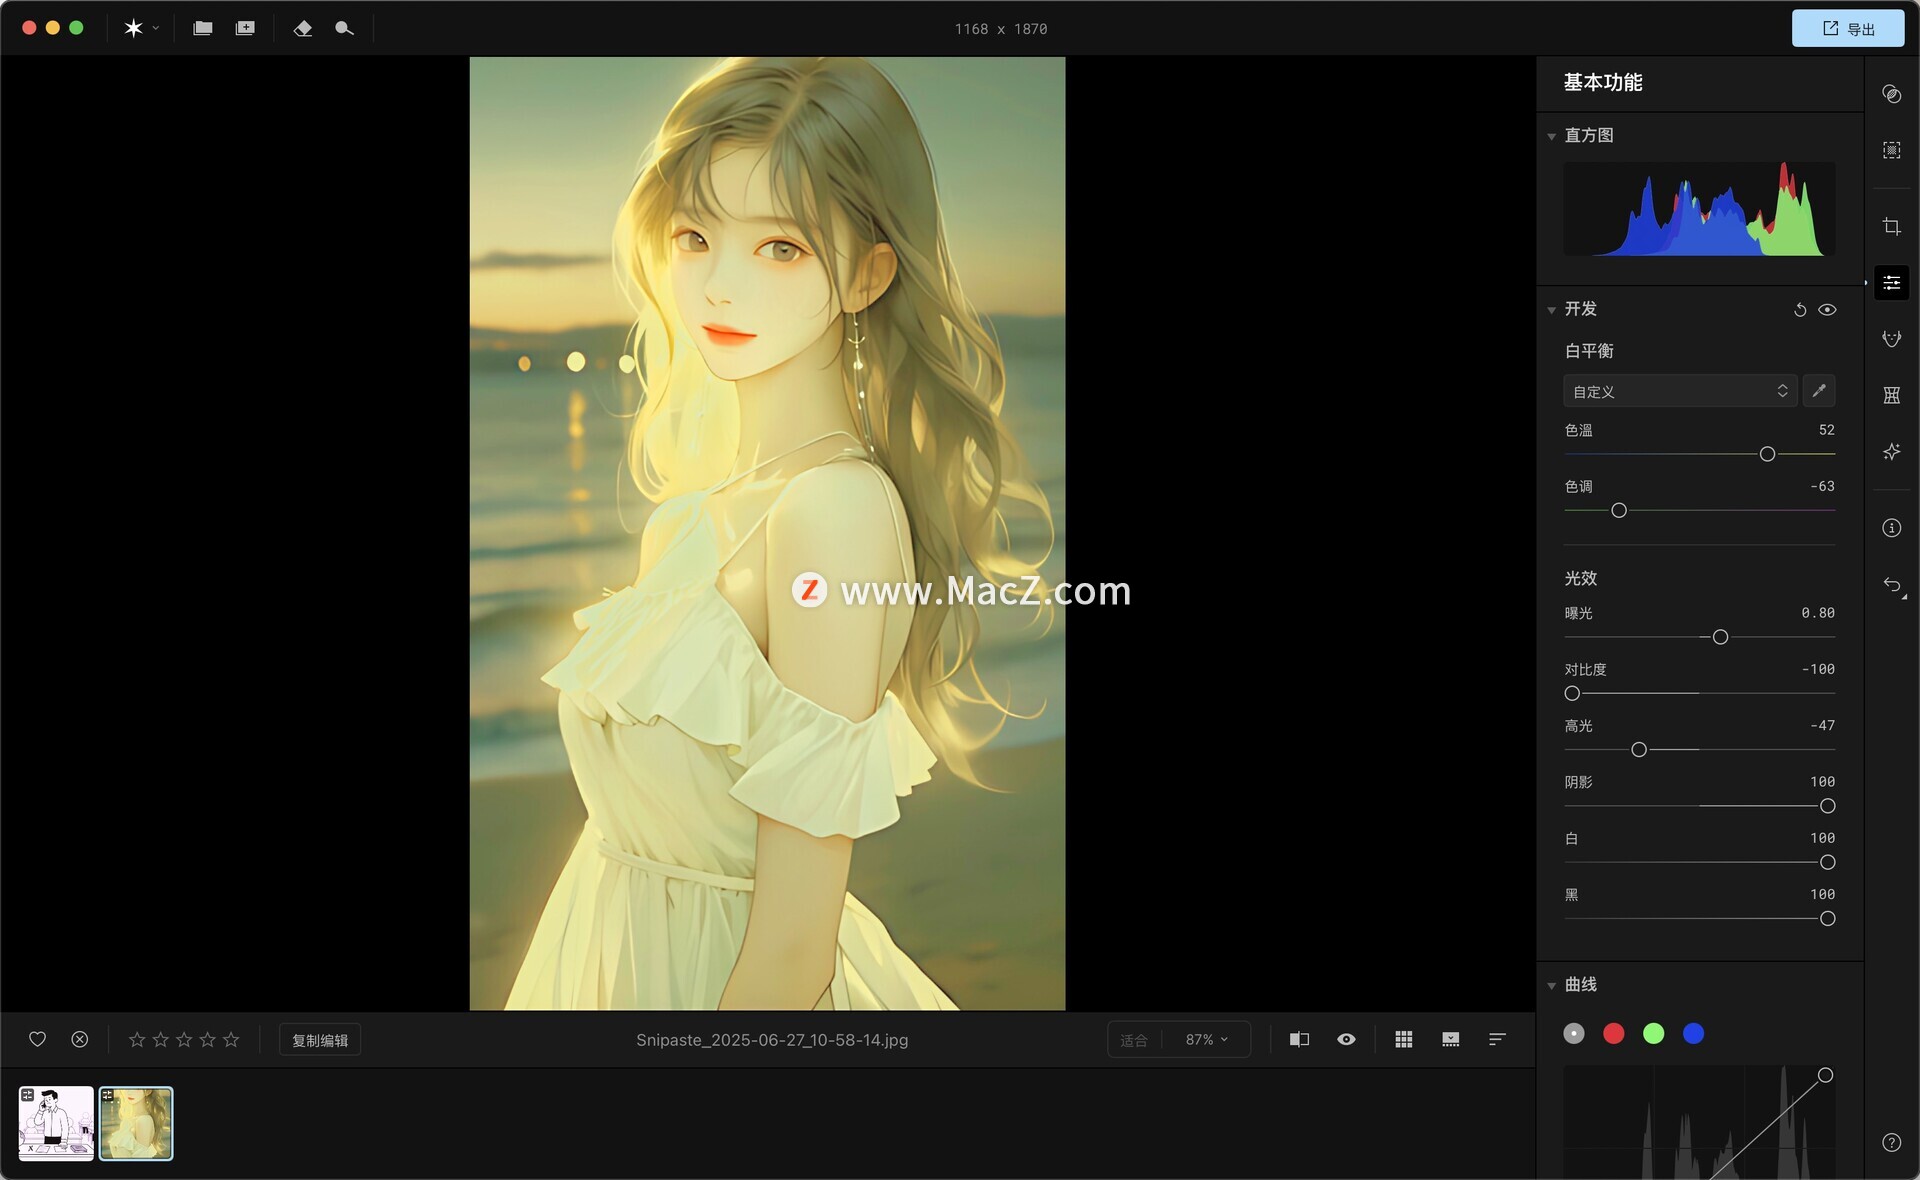Select the girl portrait thumbnail in filmstrip
Image resolution: width=1920 pixels, height=1180 pixels.
point(136,1123)
